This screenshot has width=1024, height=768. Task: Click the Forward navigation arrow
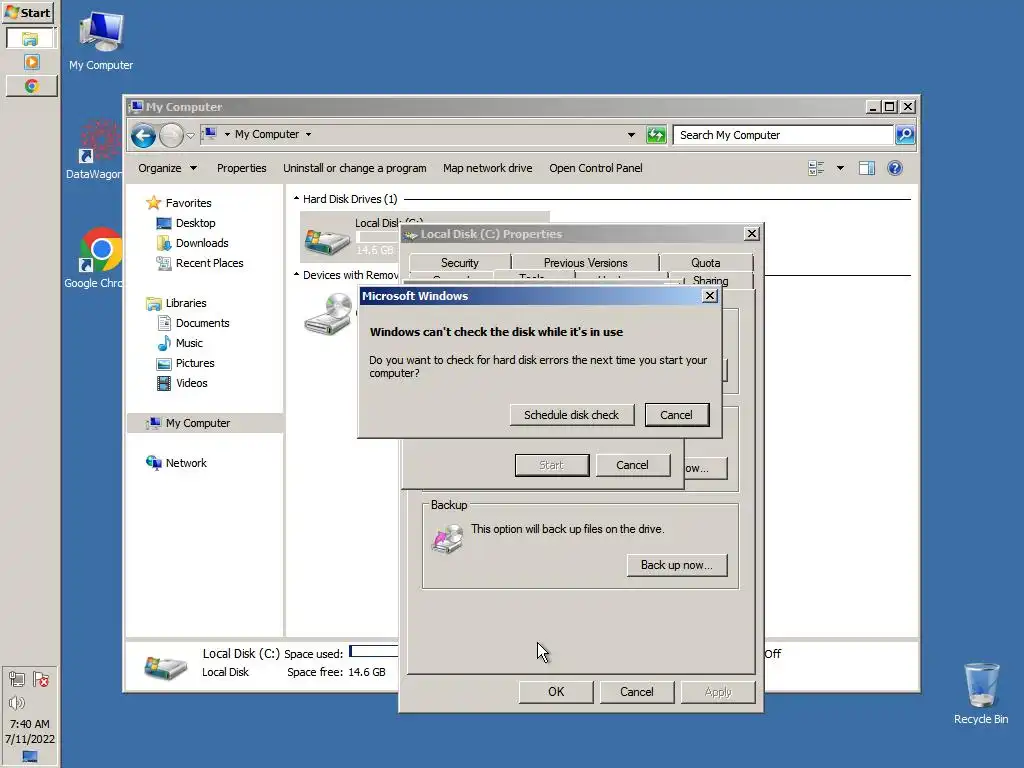171,135
